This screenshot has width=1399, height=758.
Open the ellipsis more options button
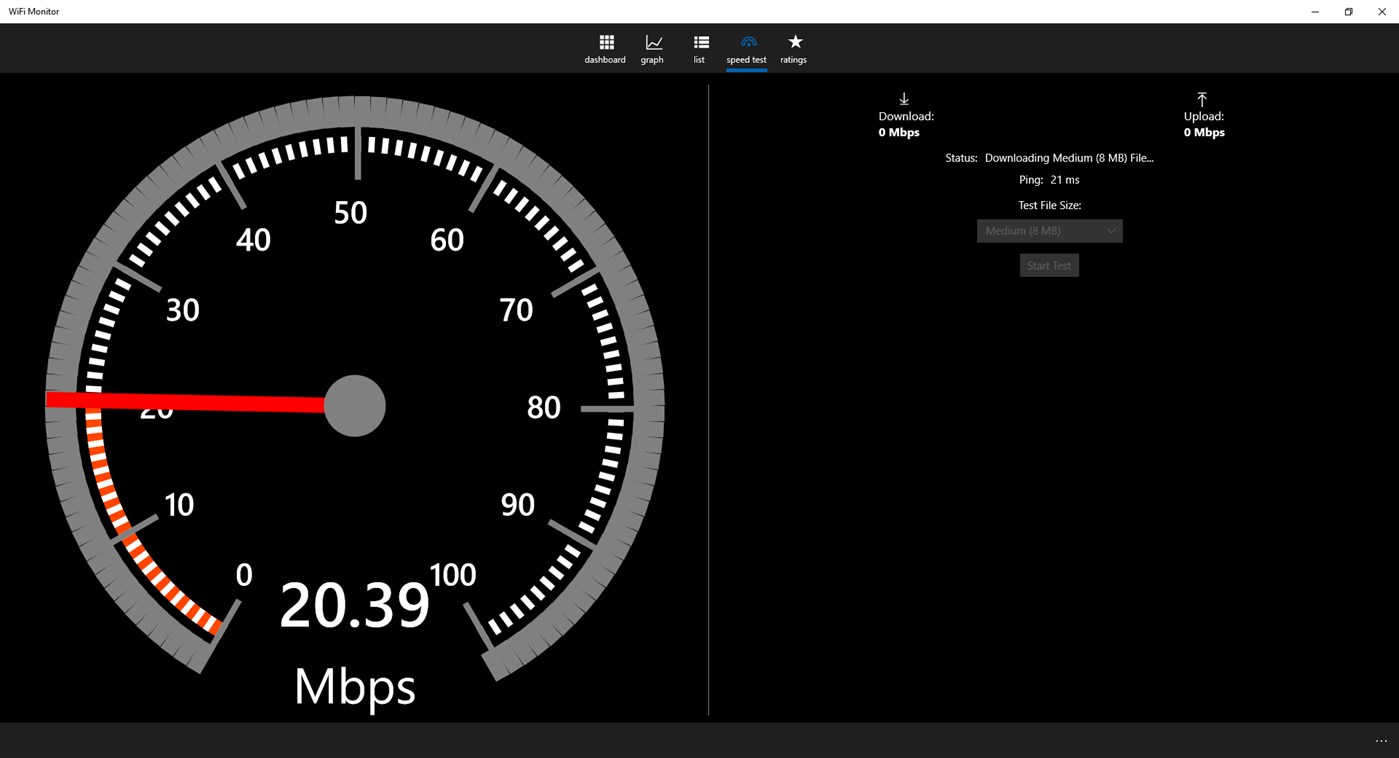[1381, 740]
